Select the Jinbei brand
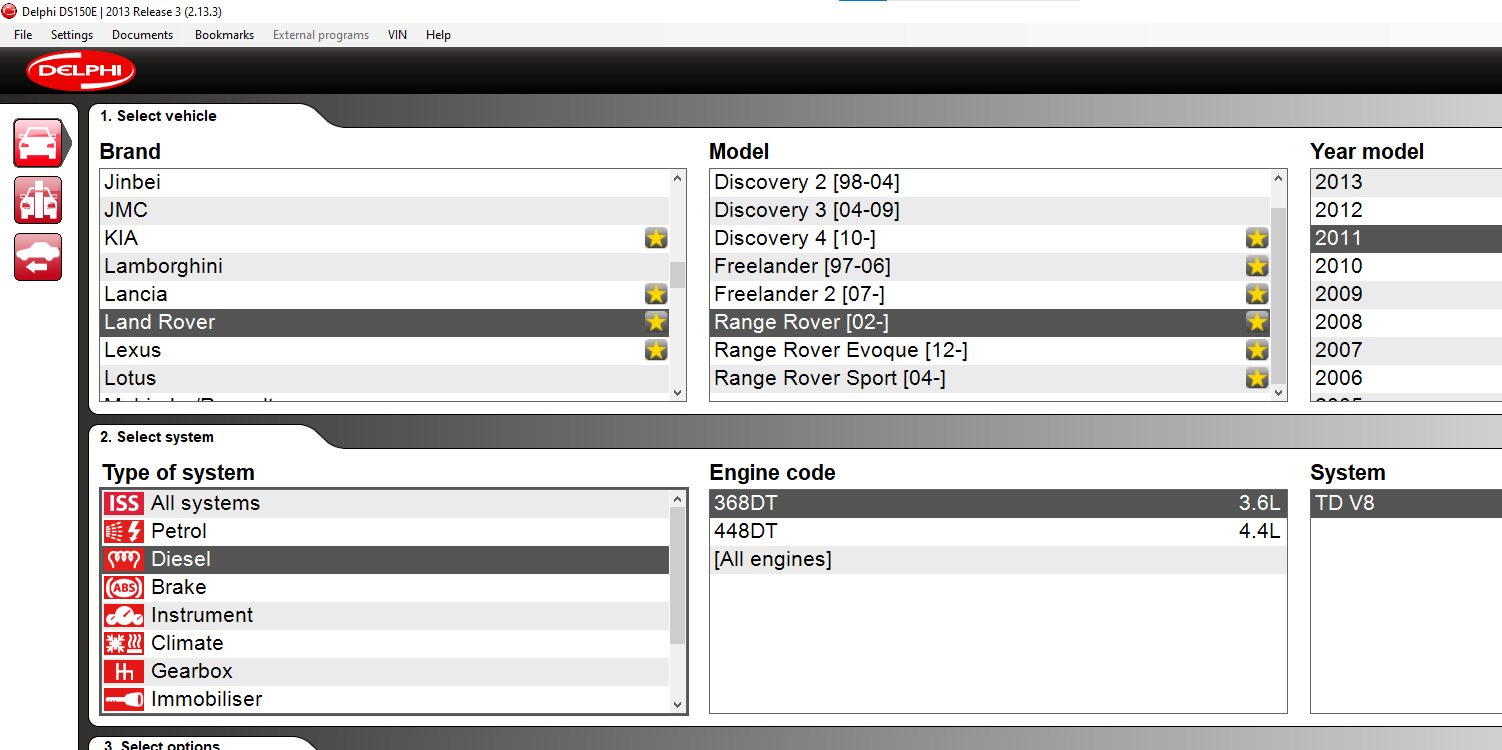Image resolution: width=1502 pixels, height=750 pixels. (x=385, y=182)
